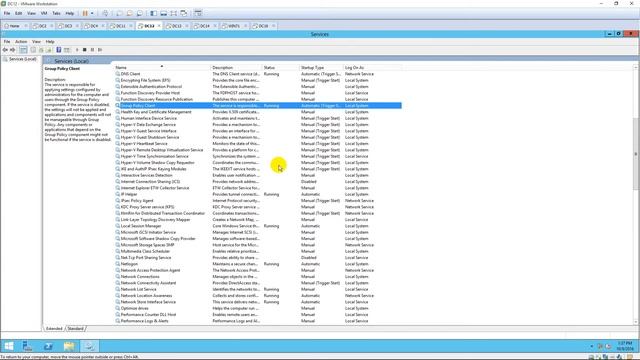Select the Netlogon service row
This screenshot has height=360, width=640.
click(258, 264)
